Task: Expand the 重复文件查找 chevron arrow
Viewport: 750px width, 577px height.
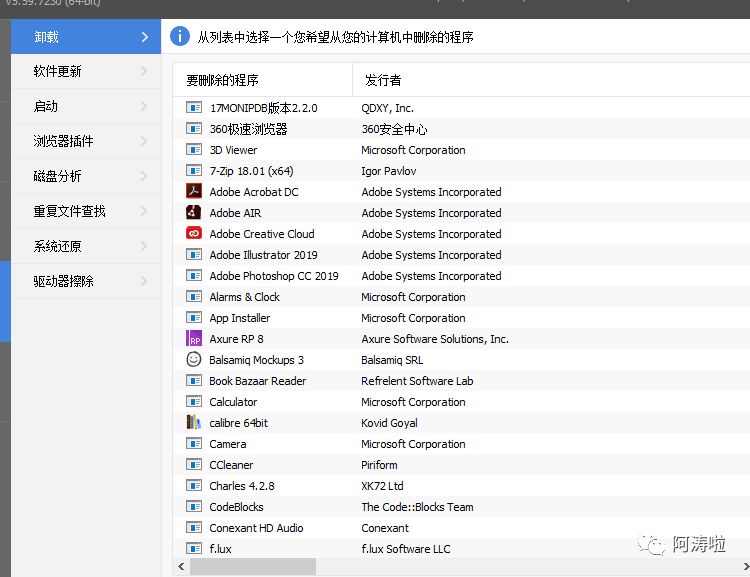Action: click(x=144, y=211)
